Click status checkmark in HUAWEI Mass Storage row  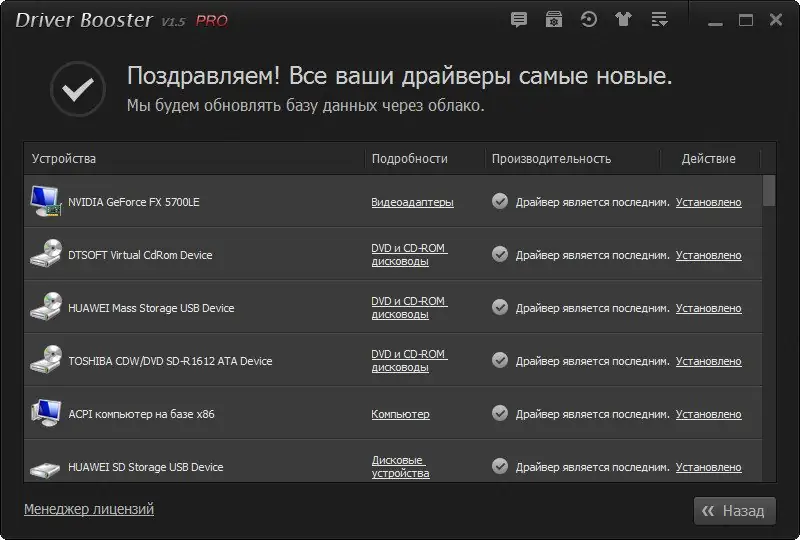pyautogui.click(x=500, y=307)
